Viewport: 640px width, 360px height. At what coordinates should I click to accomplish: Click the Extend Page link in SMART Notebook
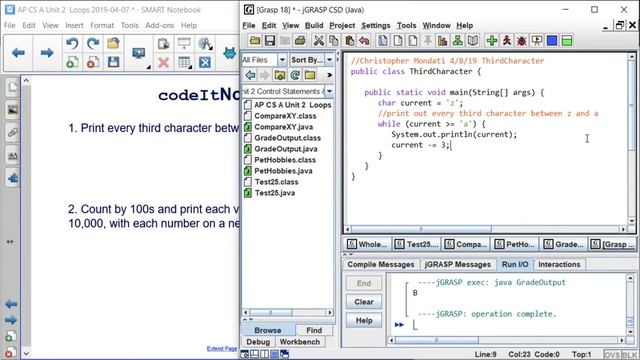coord(222,349)
